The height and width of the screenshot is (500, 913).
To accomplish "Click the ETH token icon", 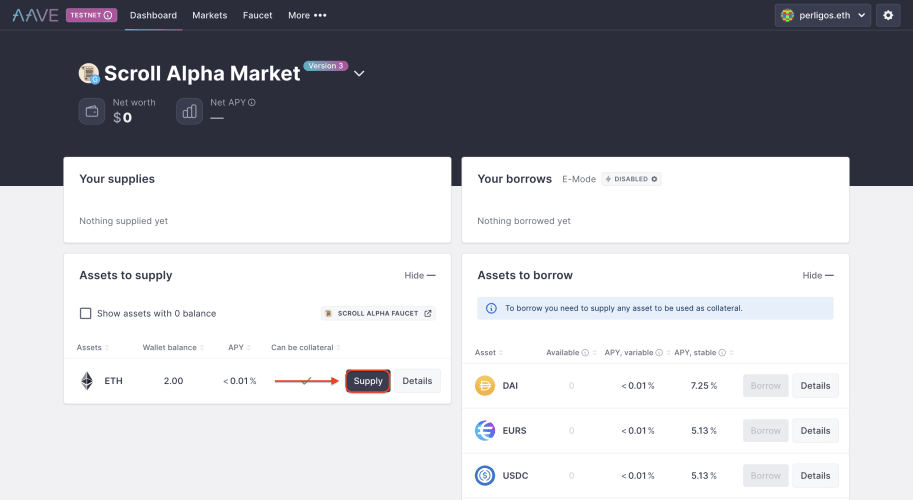I will (x=87, y=381).
